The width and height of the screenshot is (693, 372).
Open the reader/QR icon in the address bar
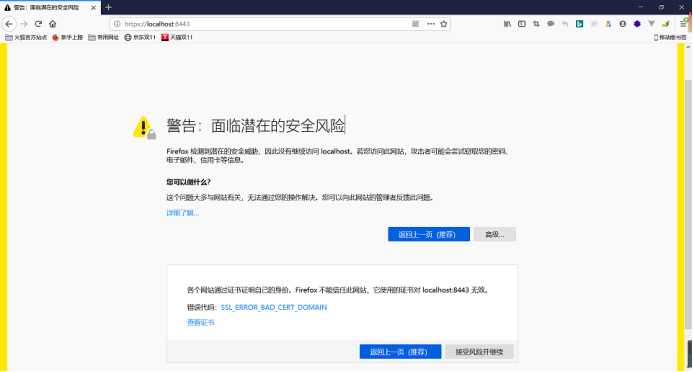pyautogui.click(x=415, y=24)
